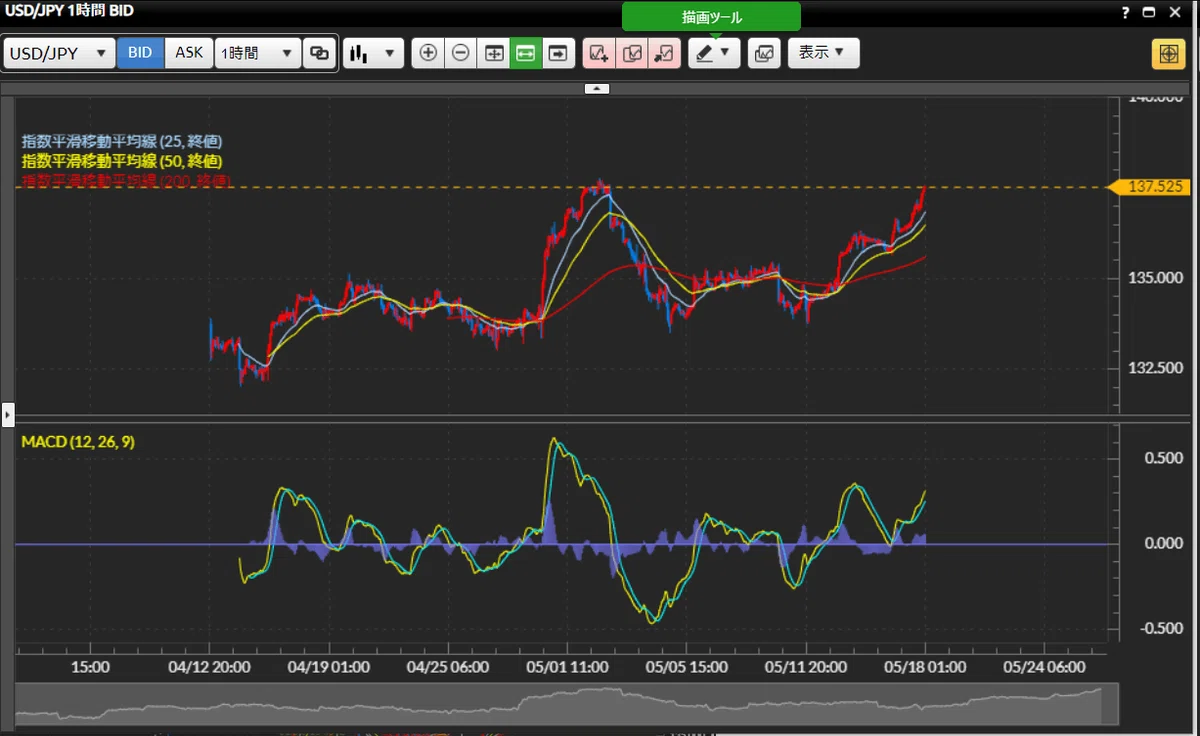Click the bottom overview navigator strip
Image resolution: width=1200 pixels, height=736 pixels.
568,704
